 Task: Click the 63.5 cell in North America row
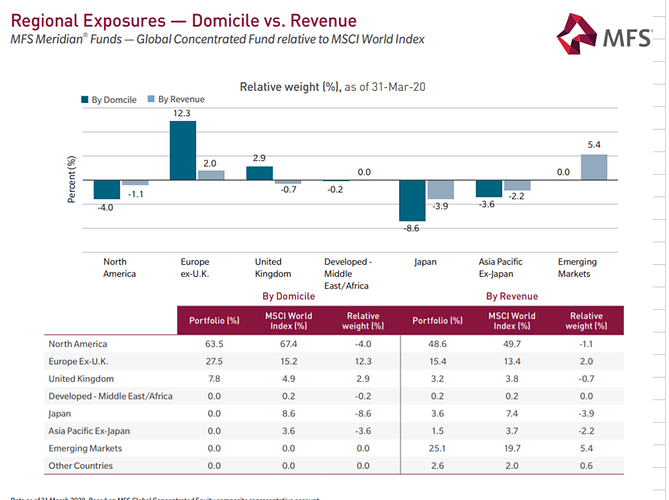click(214, 344)
